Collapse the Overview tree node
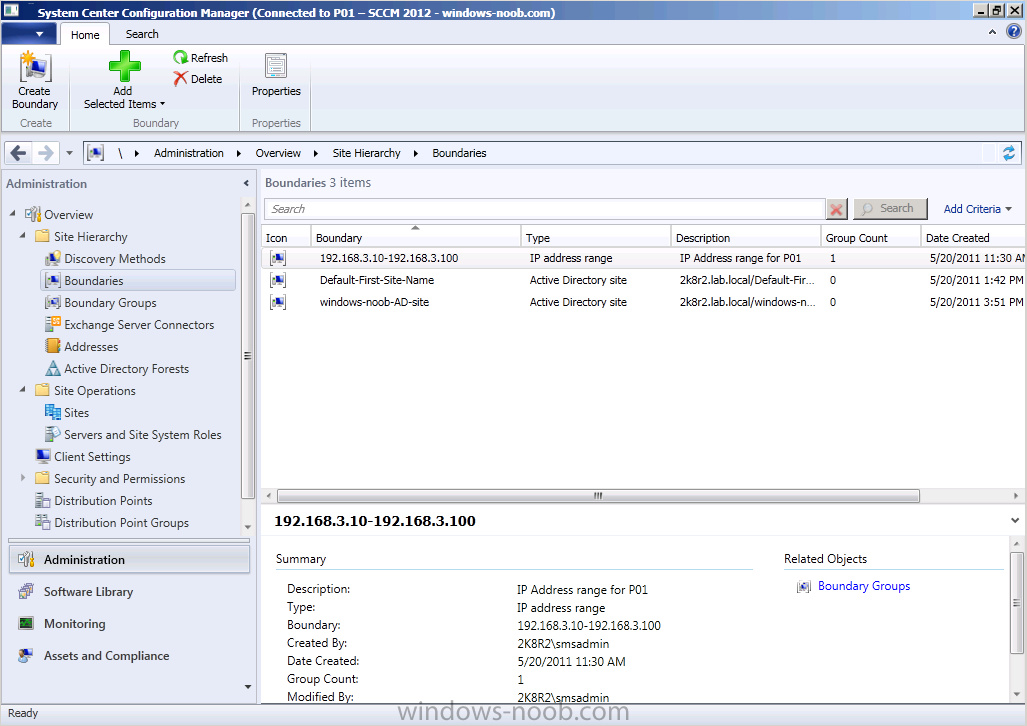The image size is (1027, 726). coord(13,214)
